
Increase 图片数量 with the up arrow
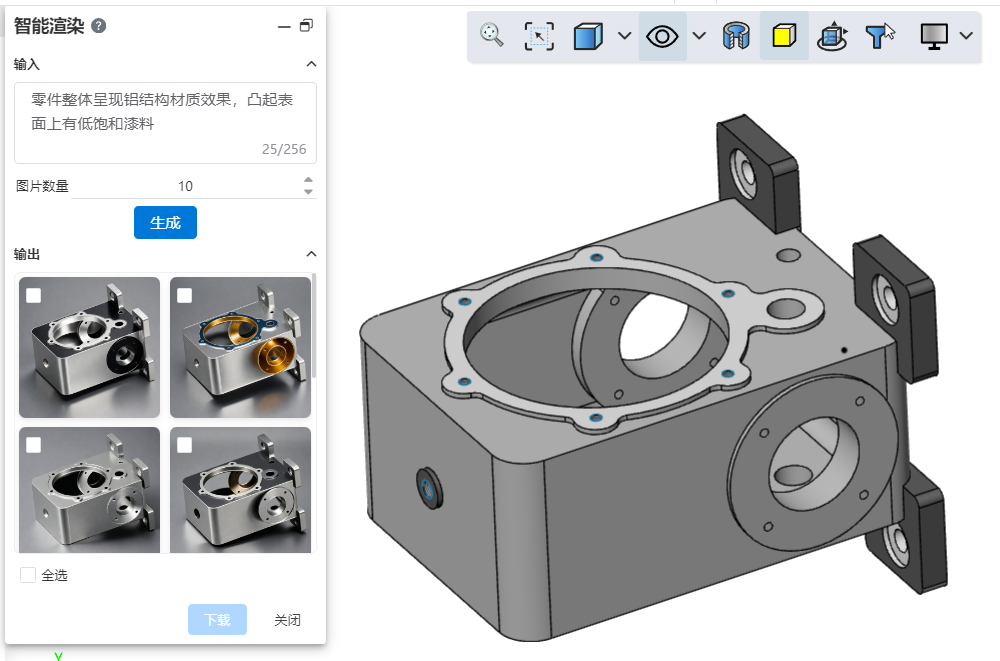pyautogui.click(x=308, y=180)
